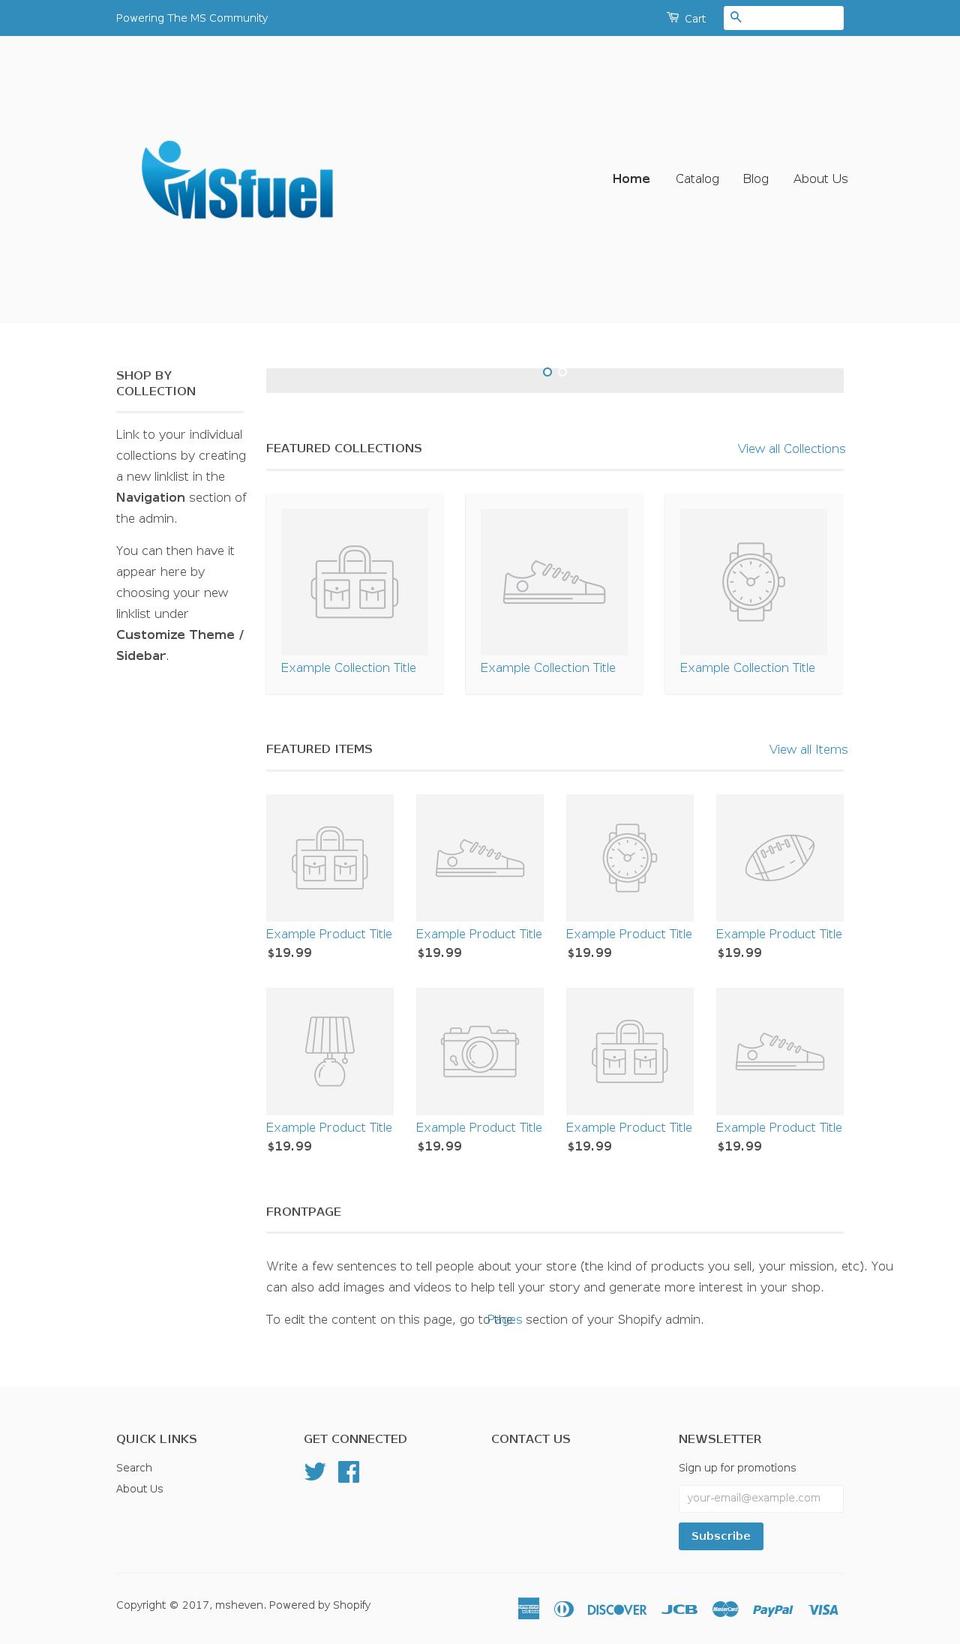
Task: Click the Cart link text
Action: [x=695, y=19]
